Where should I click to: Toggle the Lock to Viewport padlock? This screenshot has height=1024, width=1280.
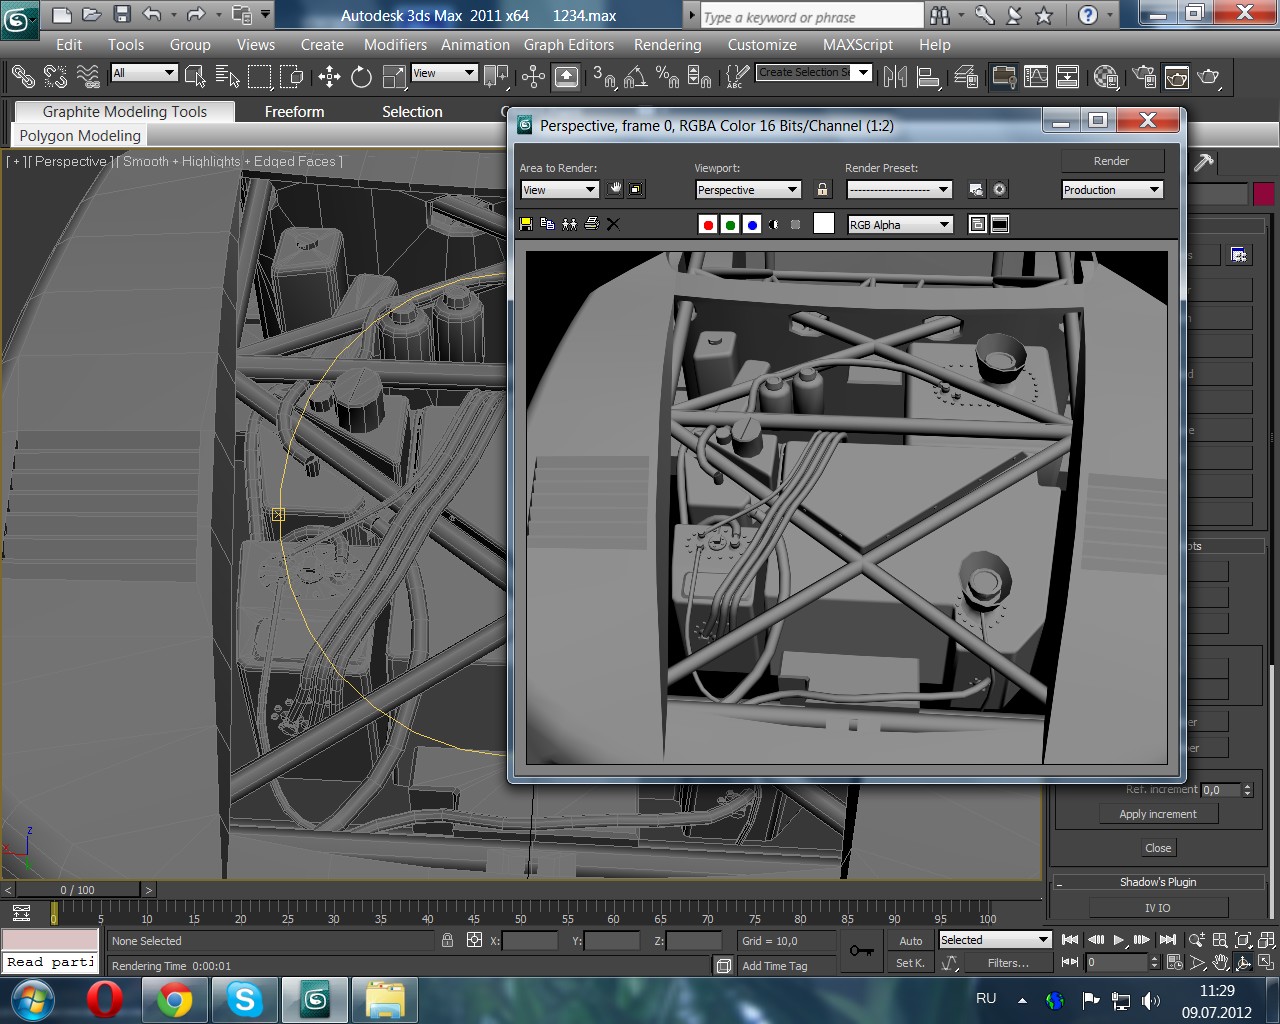[x=822, y=189]
